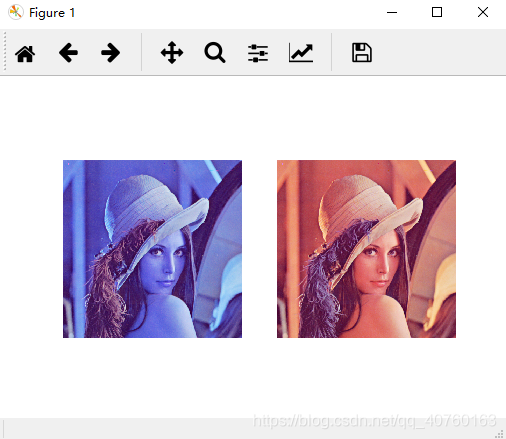Maximize the Figure 1 window
This screenshot has width=506, height=439.
click(x=437, y=12)
